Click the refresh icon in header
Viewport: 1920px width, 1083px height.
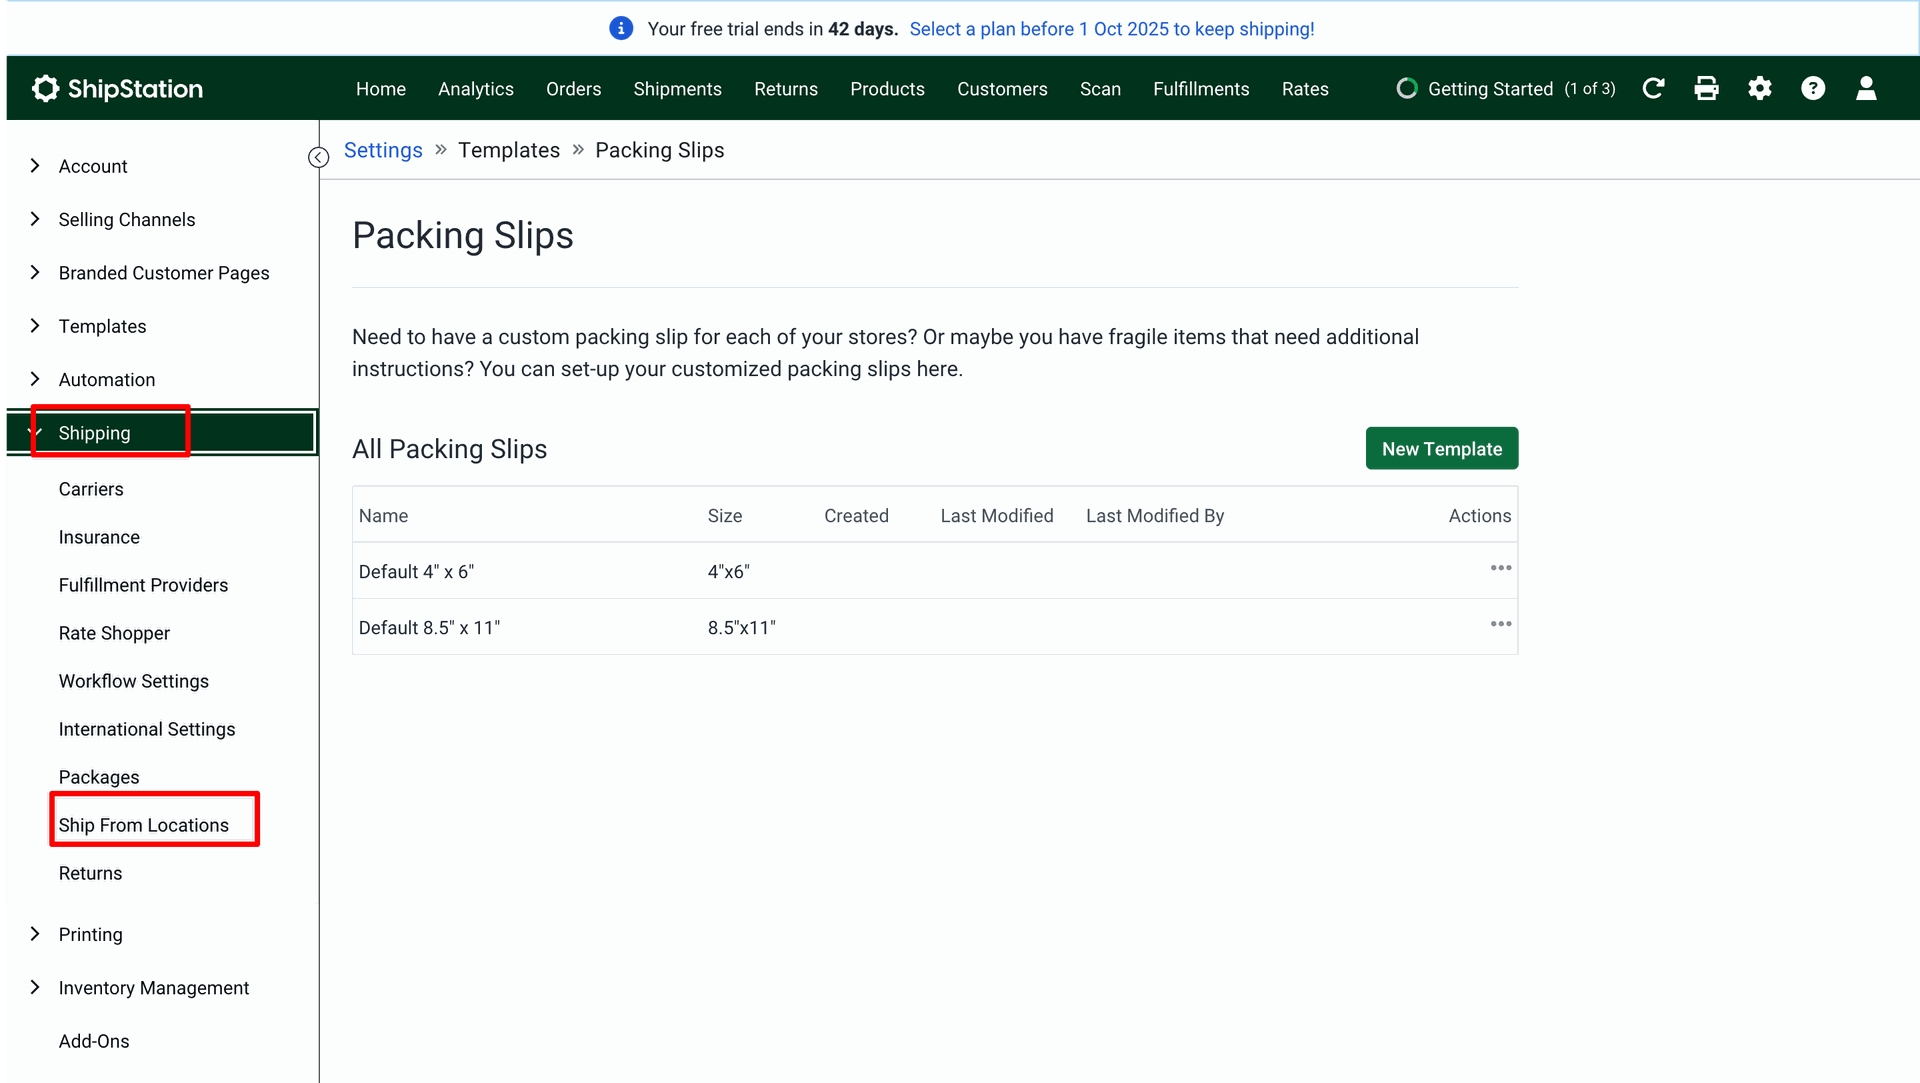tap(1653, 89)
